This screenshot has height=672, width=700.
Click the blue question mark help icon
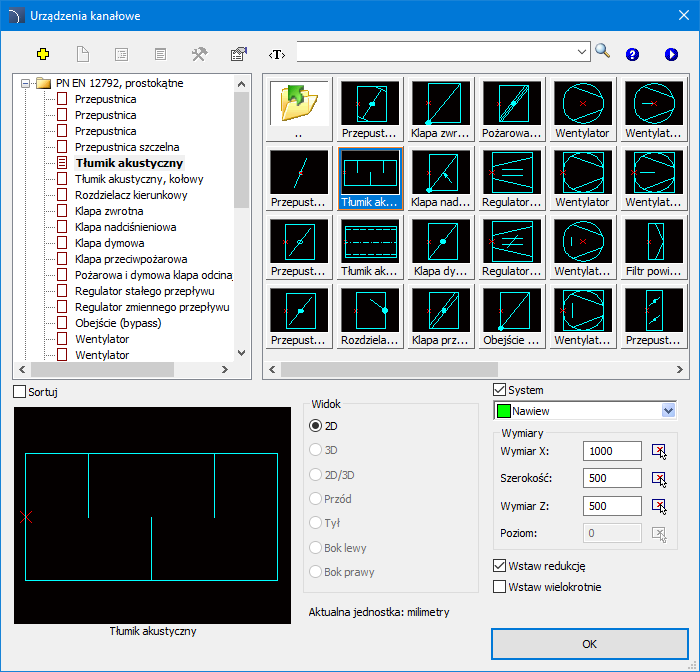tap(632, 54)
